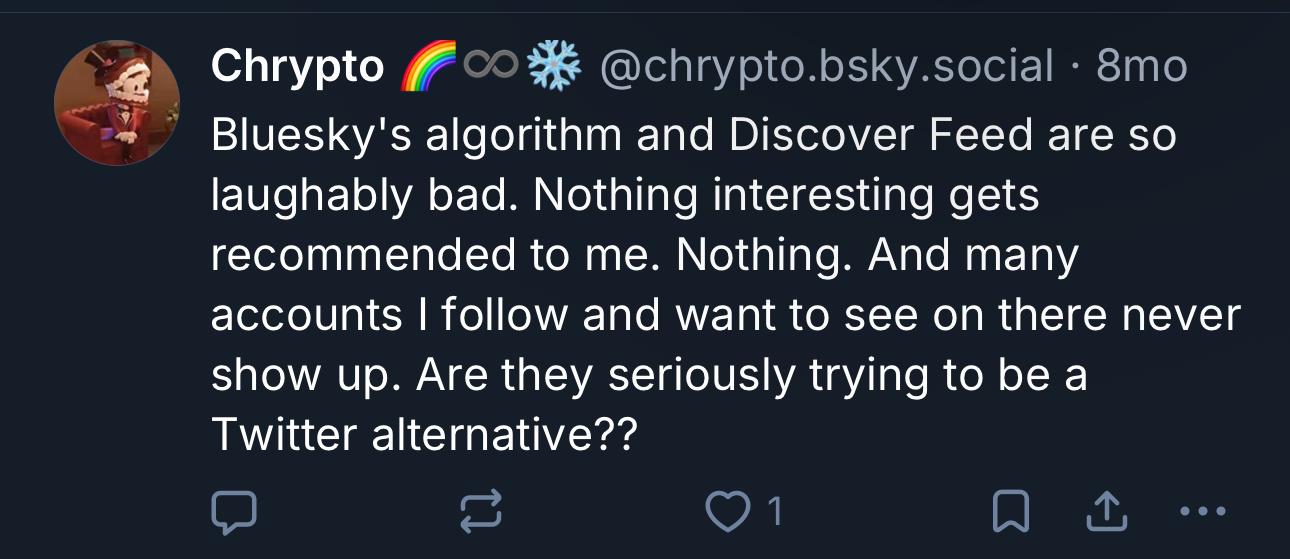The image size is (1290, 559).
Task: Open Chrypto's profile avatar picture
Action: tap(117, 103)
